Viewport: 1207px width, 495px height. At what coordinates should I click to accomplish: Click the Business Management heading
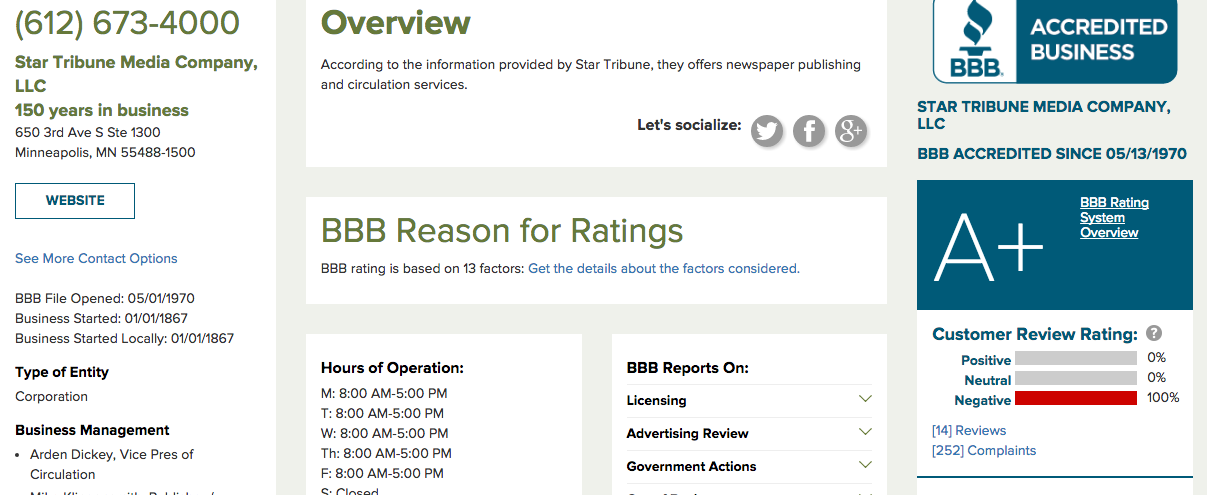click(x=92, y=430)
